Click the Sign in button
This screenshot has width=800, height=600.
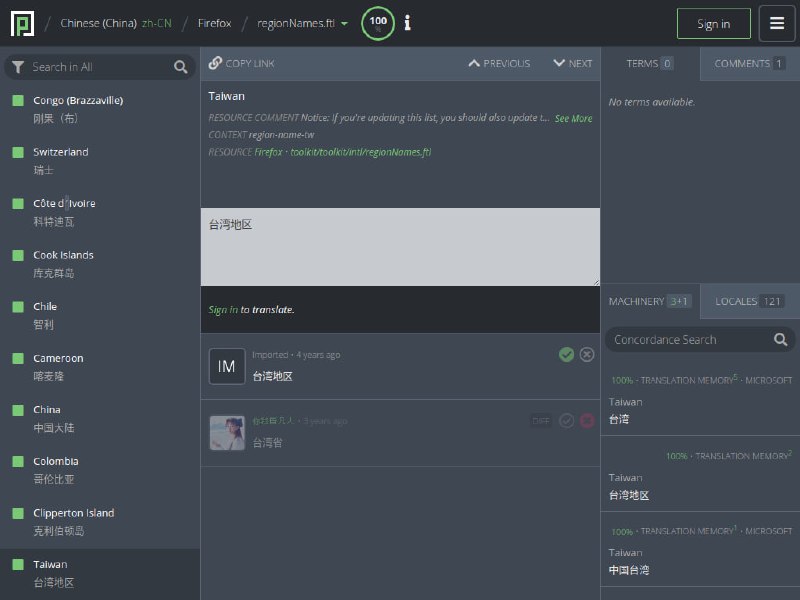click(x=713, y=23)
